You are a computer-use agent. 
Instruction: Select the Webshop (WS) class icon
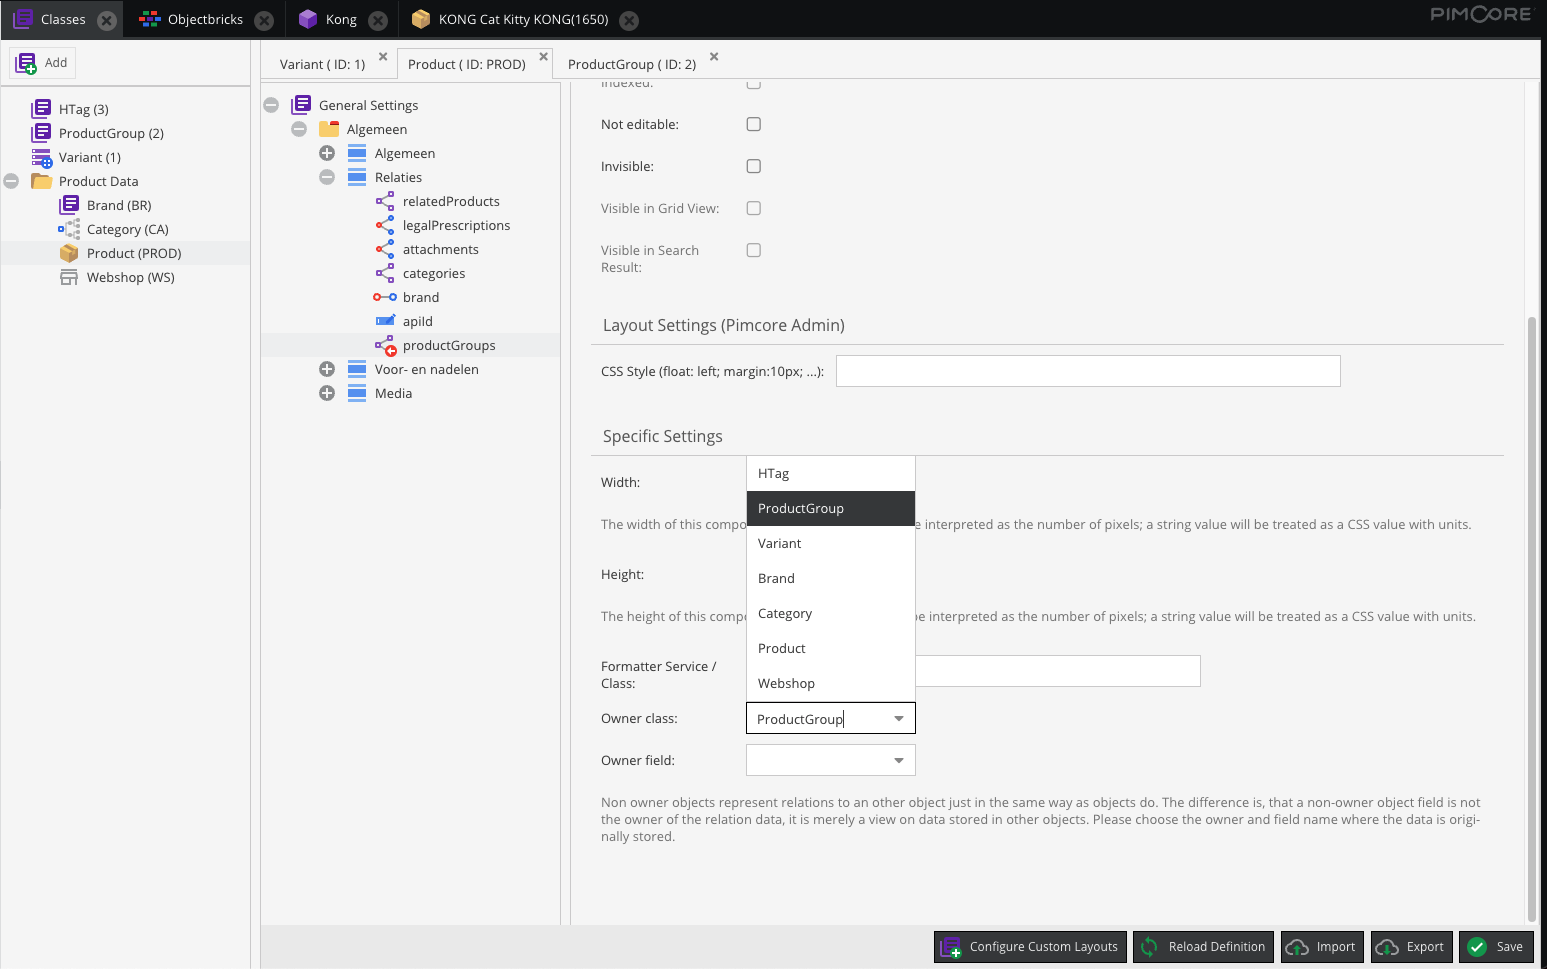coord(70,277)
